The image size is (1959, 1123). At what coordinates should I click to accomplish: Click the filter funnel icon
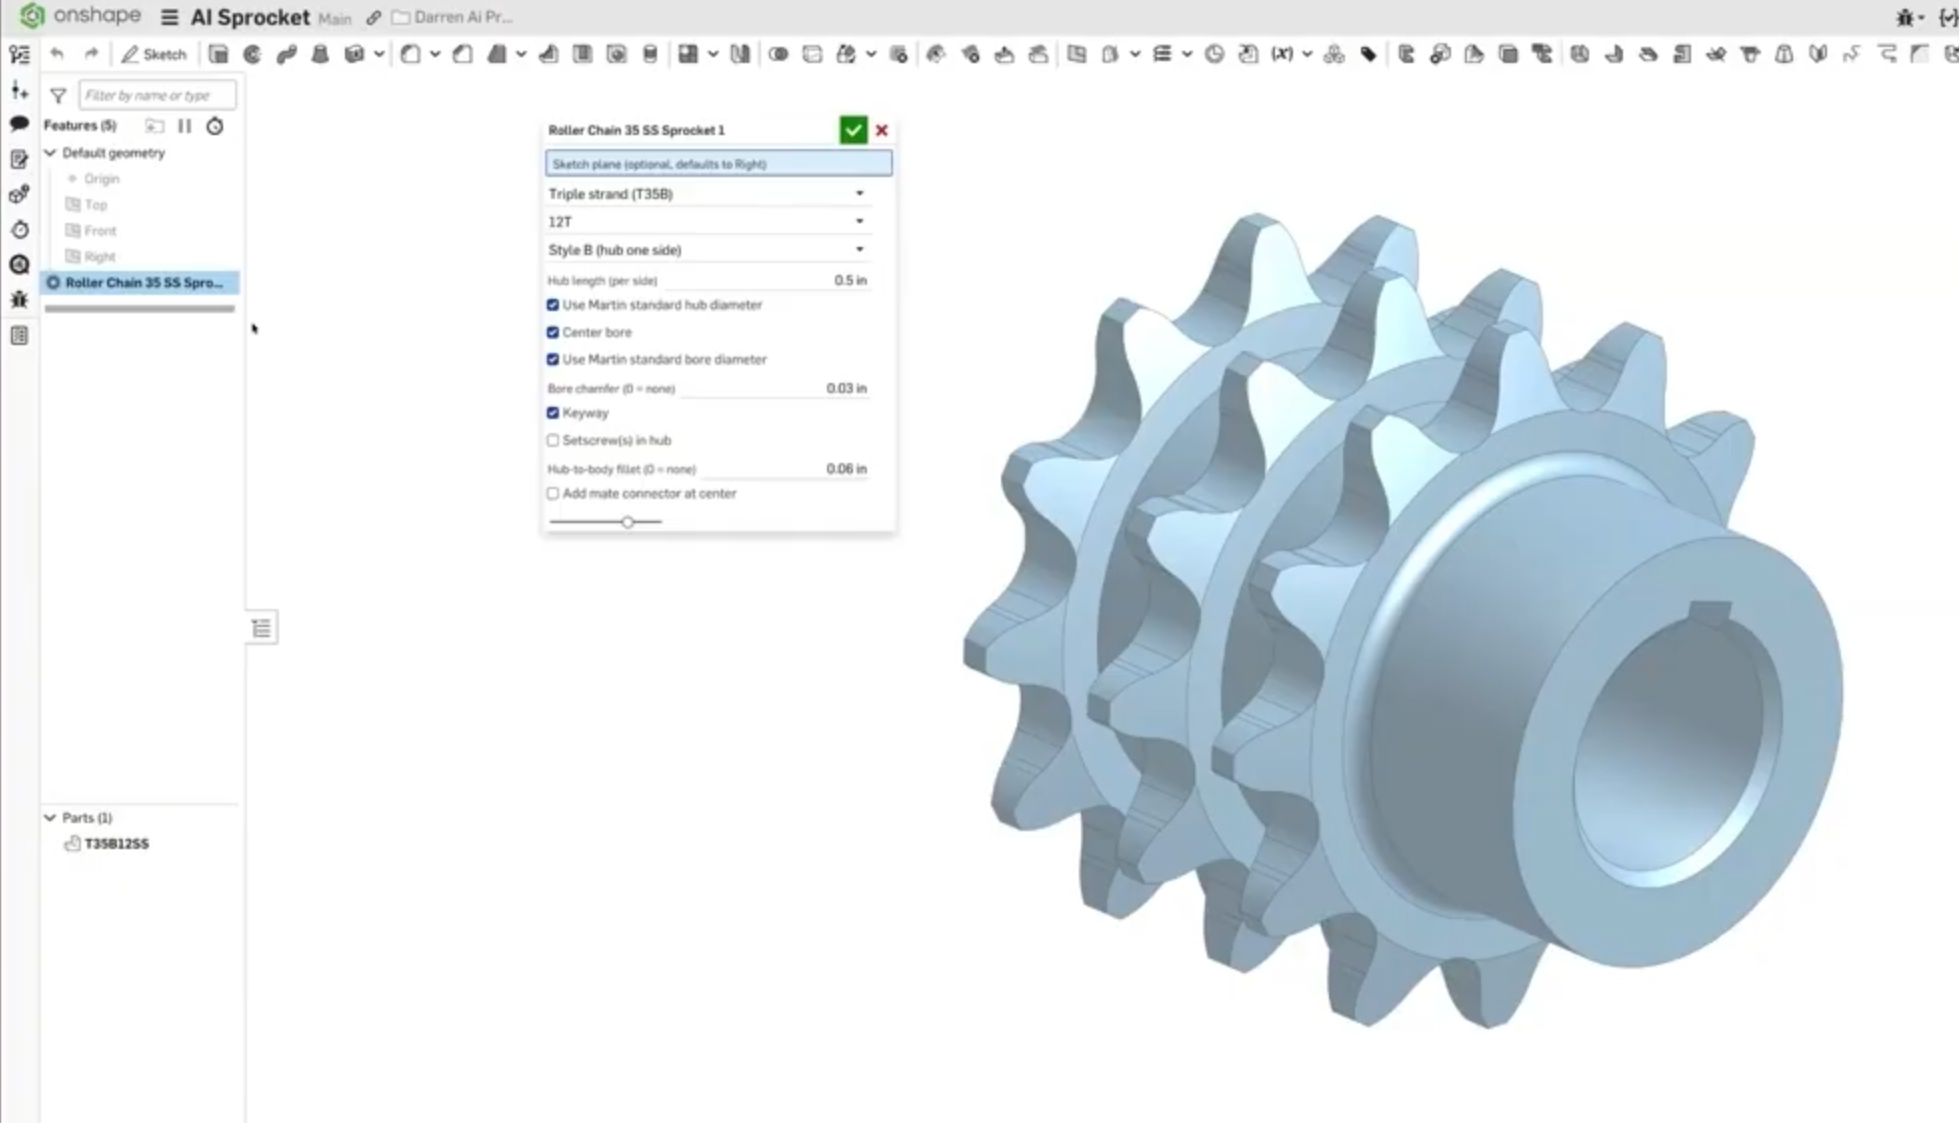tap(58, 96)
